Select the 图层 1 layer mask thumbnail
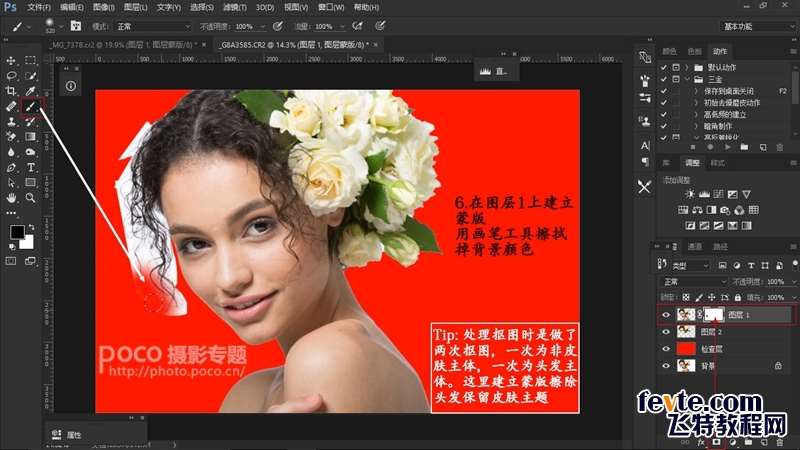Viewport: 800px width, 450px height. 714,314
